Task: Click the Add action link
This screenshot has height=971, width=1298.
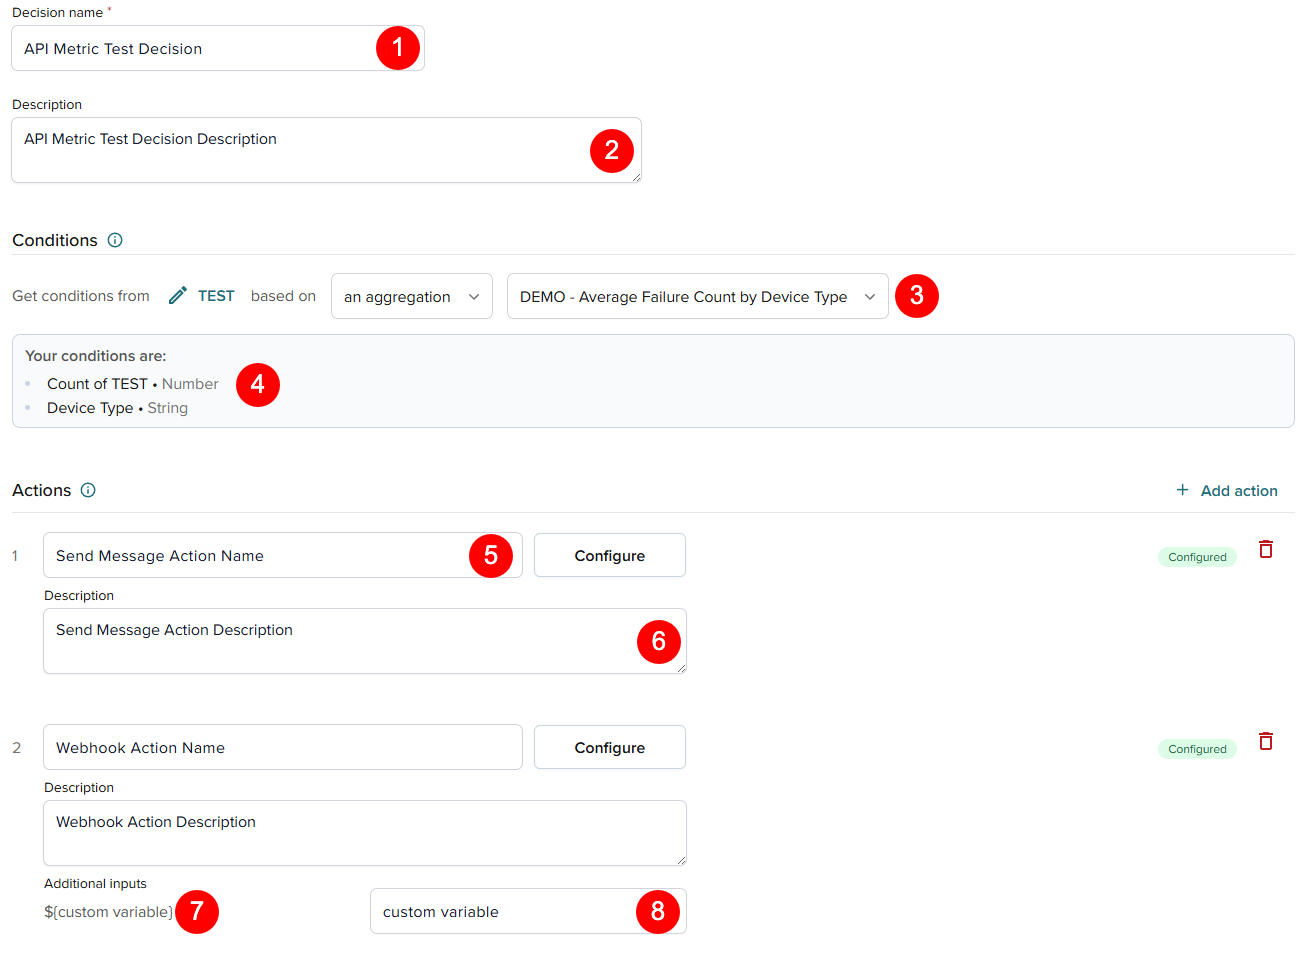Action: [1238, 490]
